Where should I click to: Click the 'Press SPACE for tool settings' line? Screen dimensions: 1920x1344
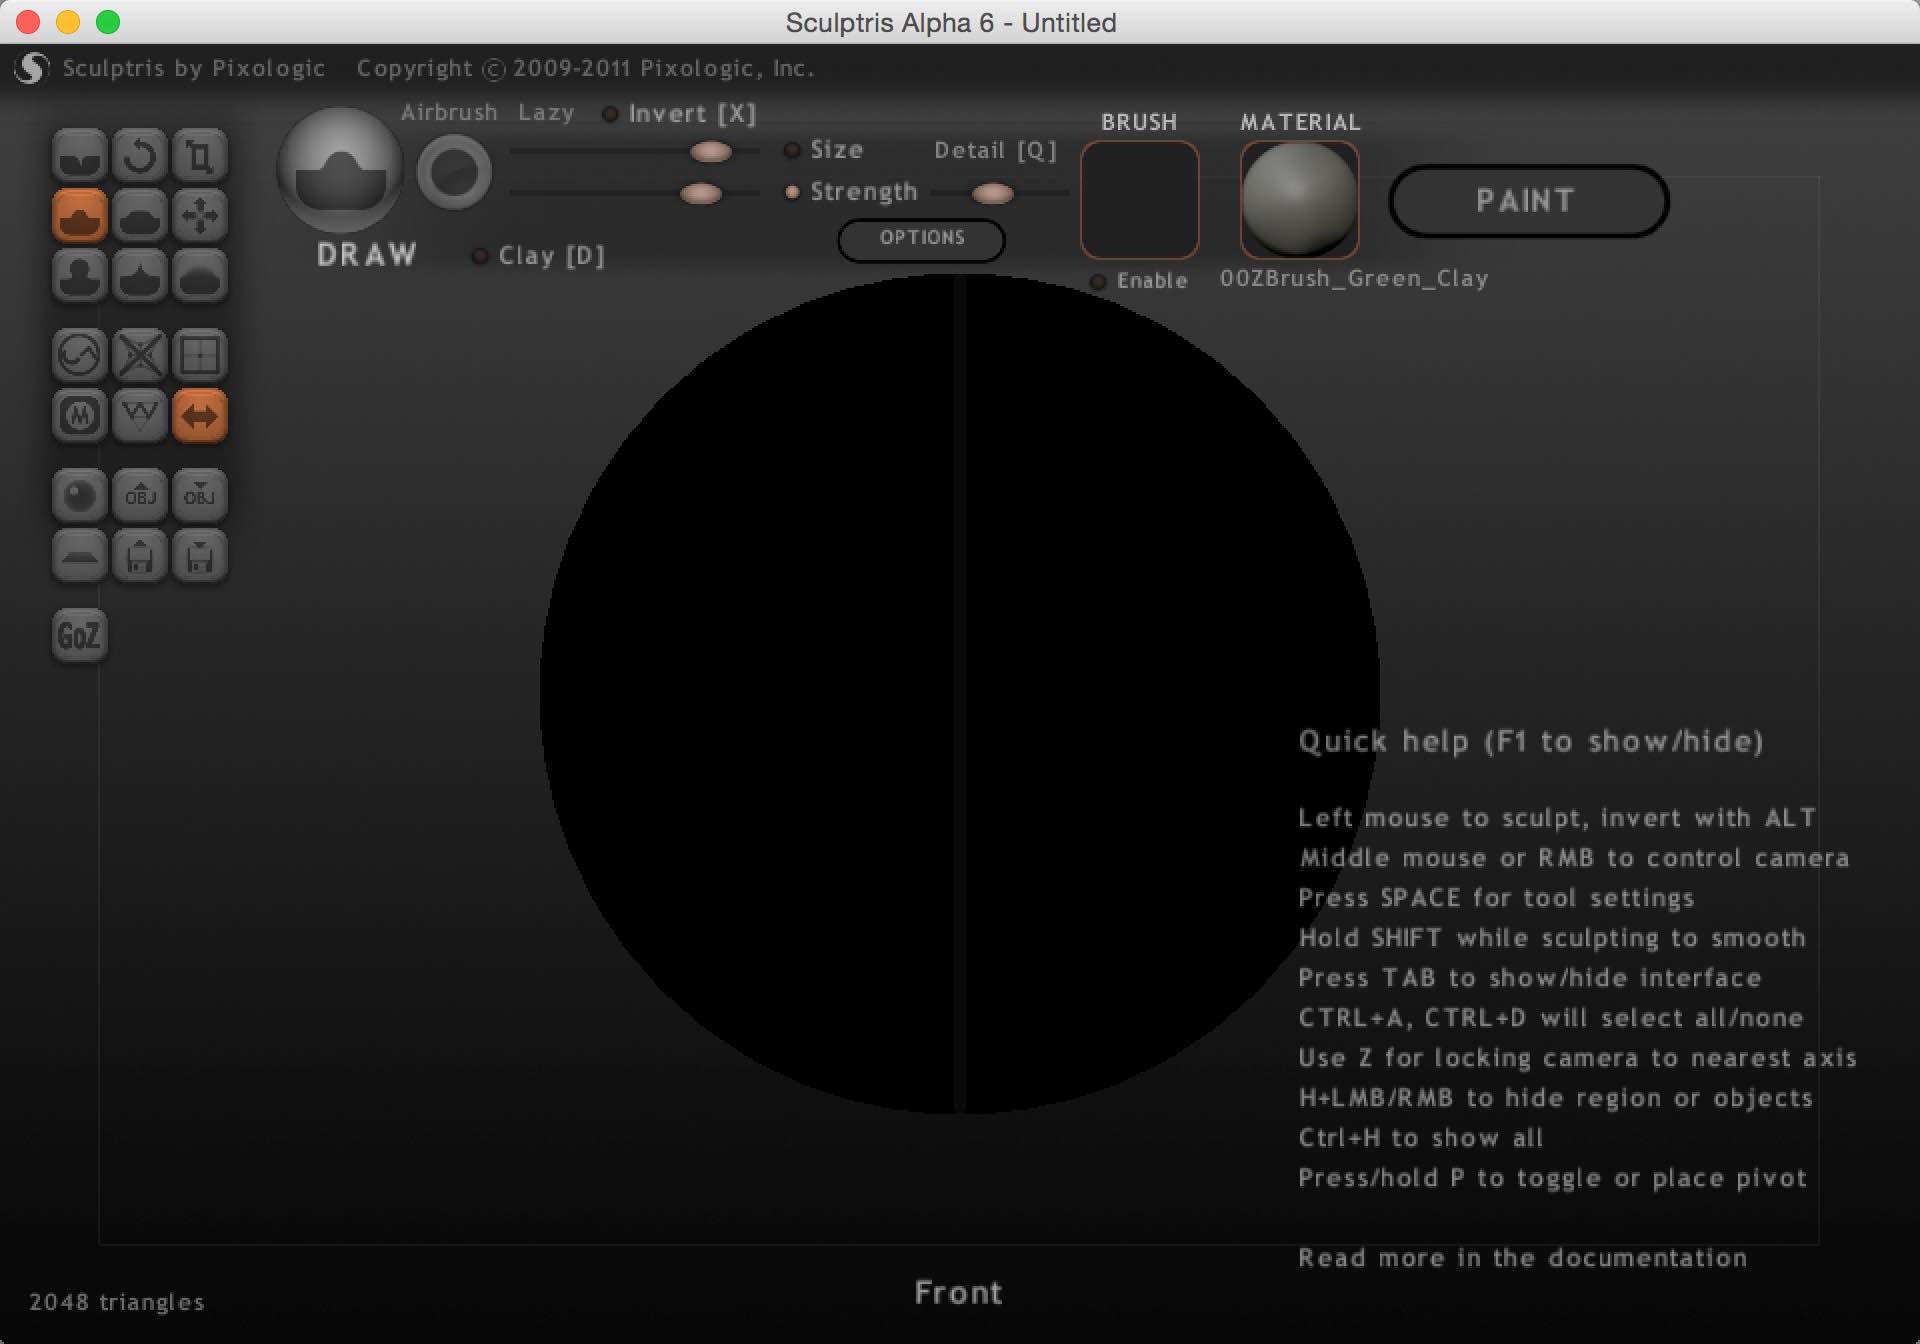(1496, 897)
